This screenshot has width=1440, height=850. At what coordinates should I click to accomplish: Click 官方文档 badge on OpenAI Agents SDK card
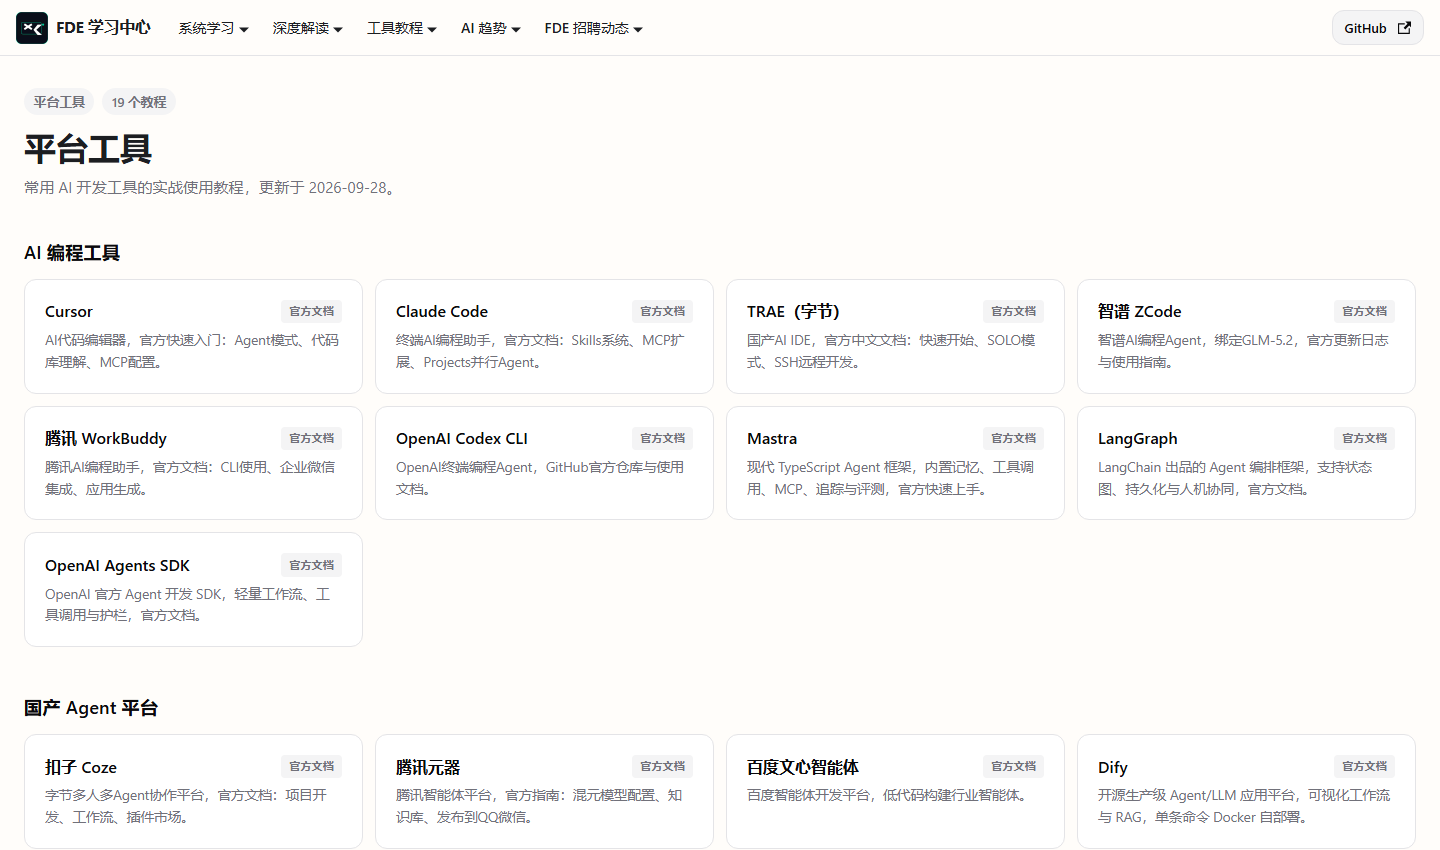tap(312, 565)
